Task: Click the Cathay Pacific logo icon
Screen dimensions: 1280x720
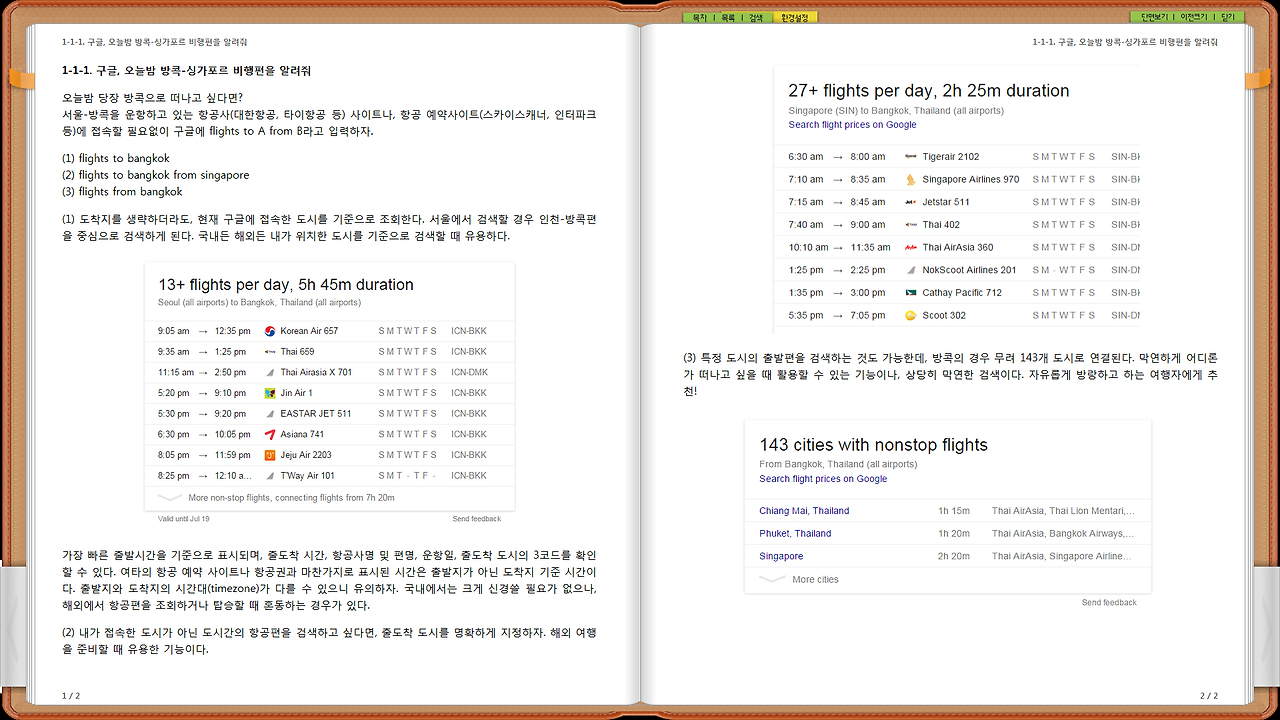Action: (x=911, y=293)
